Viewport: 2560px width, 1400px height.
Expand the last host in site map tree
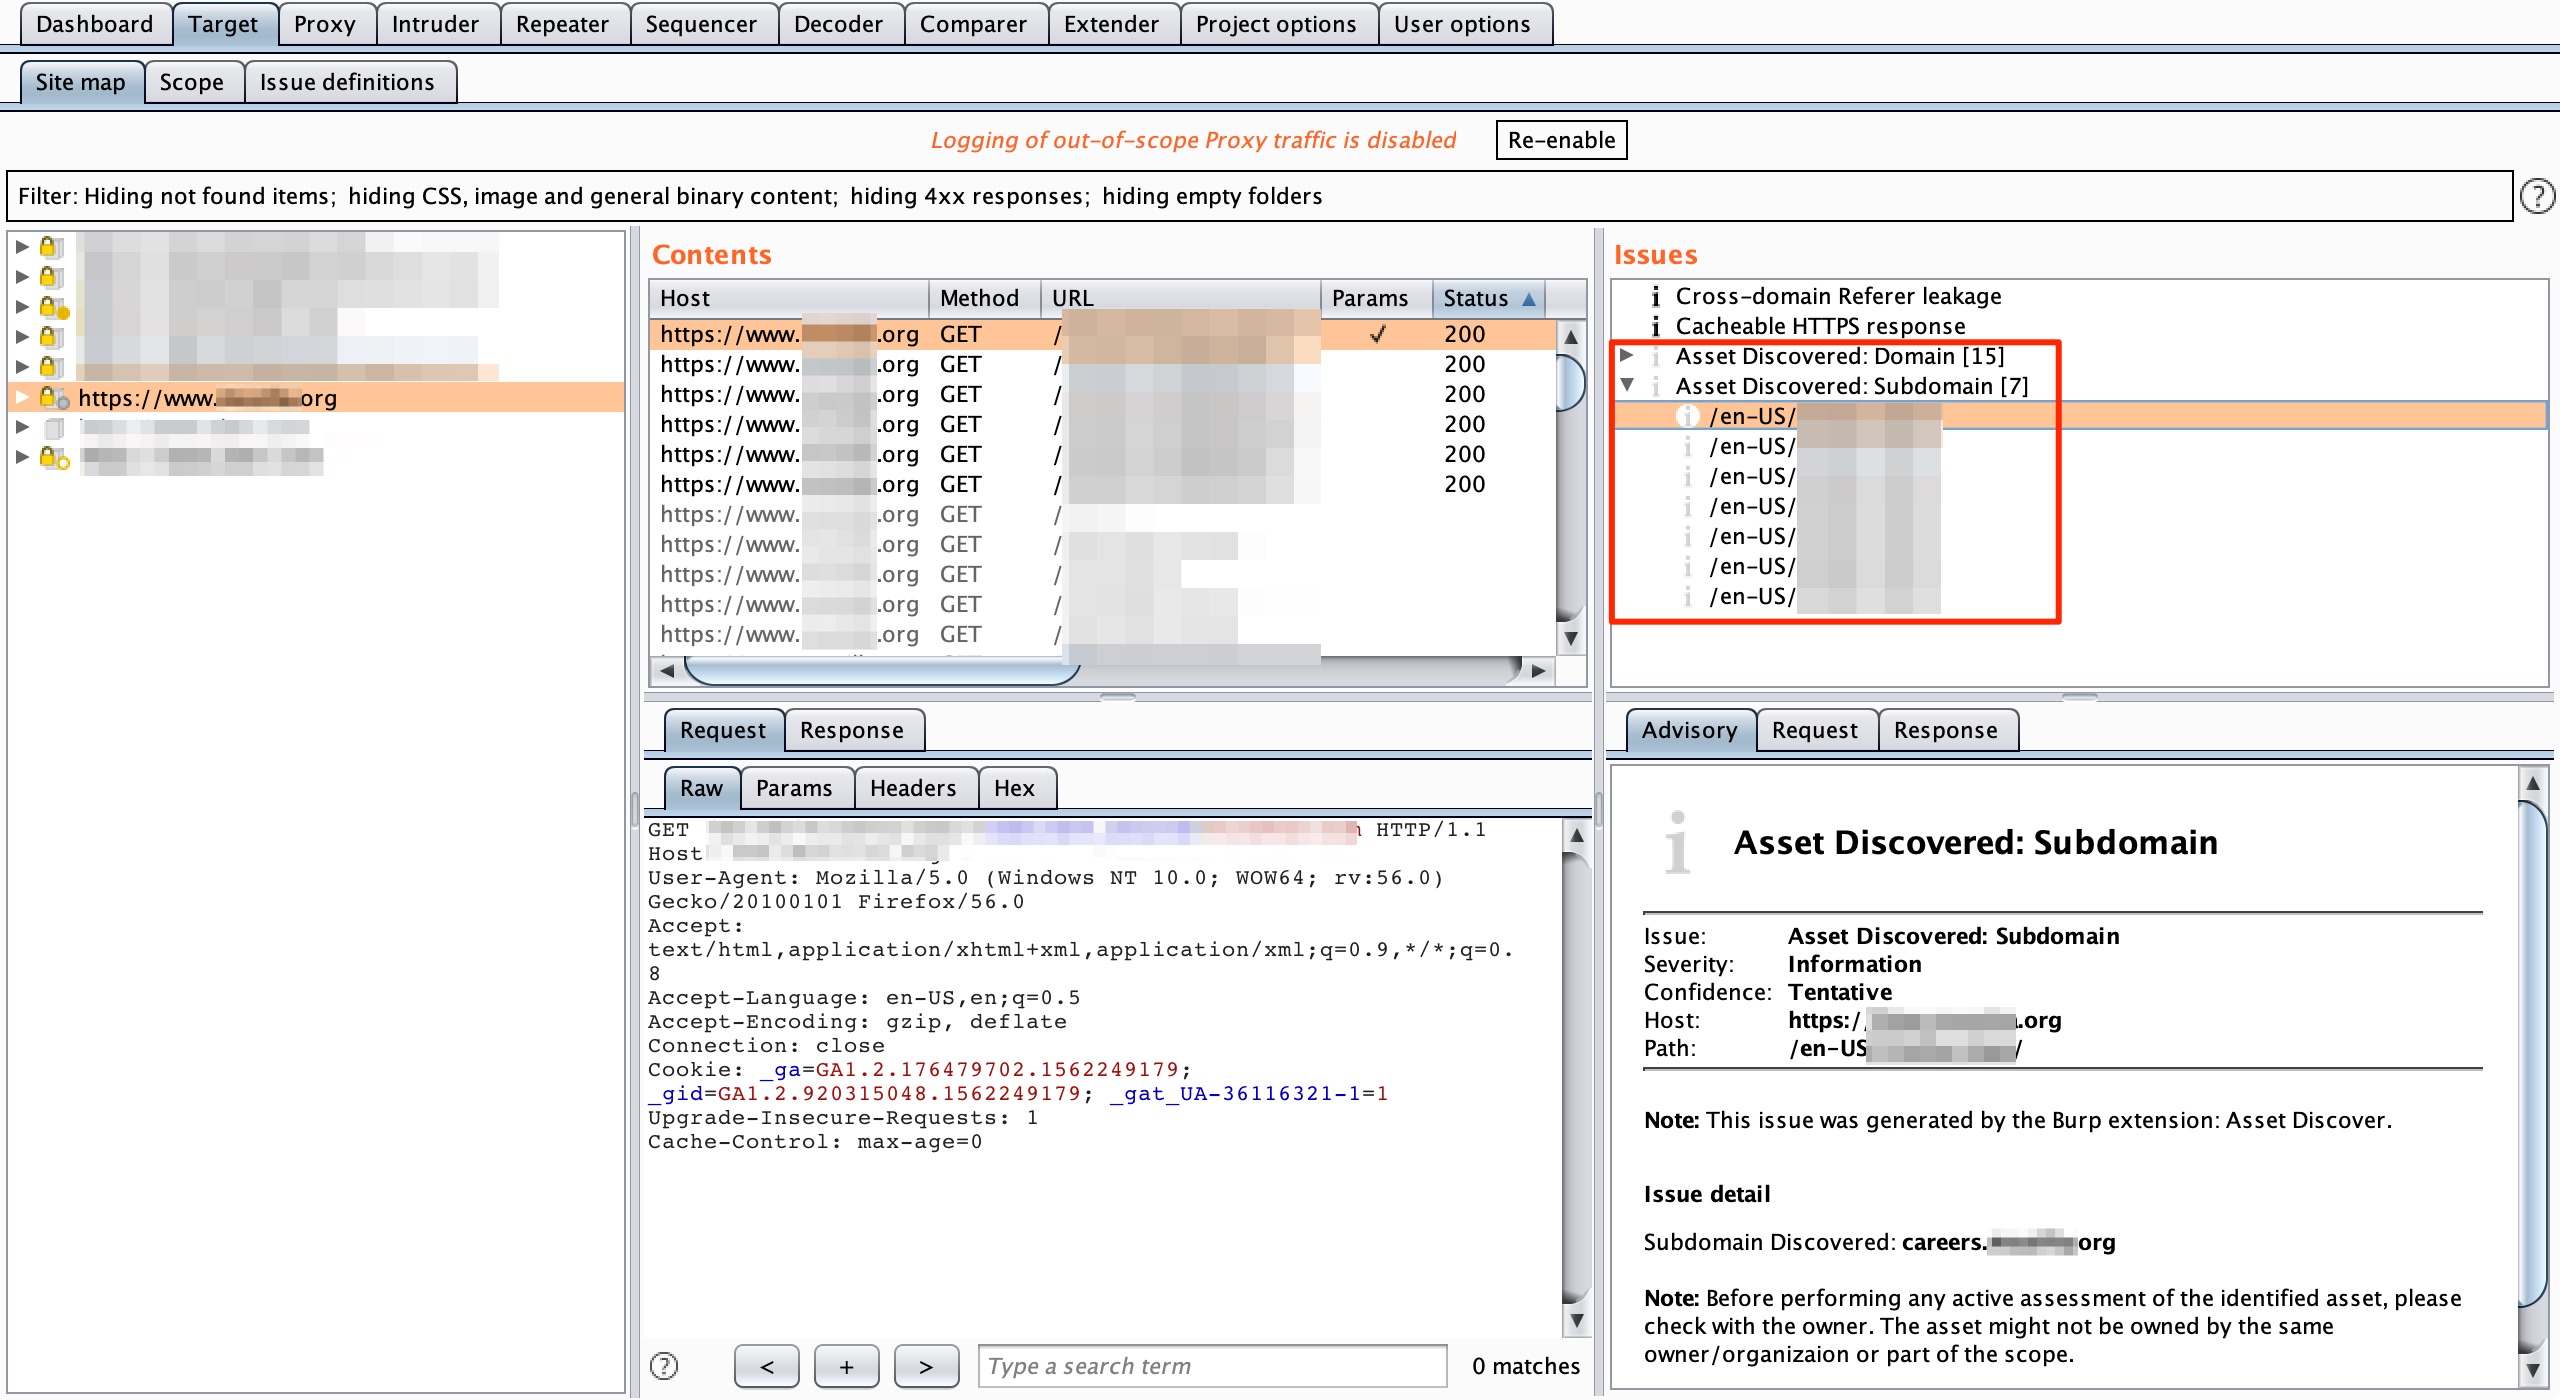tap(22, 457)
